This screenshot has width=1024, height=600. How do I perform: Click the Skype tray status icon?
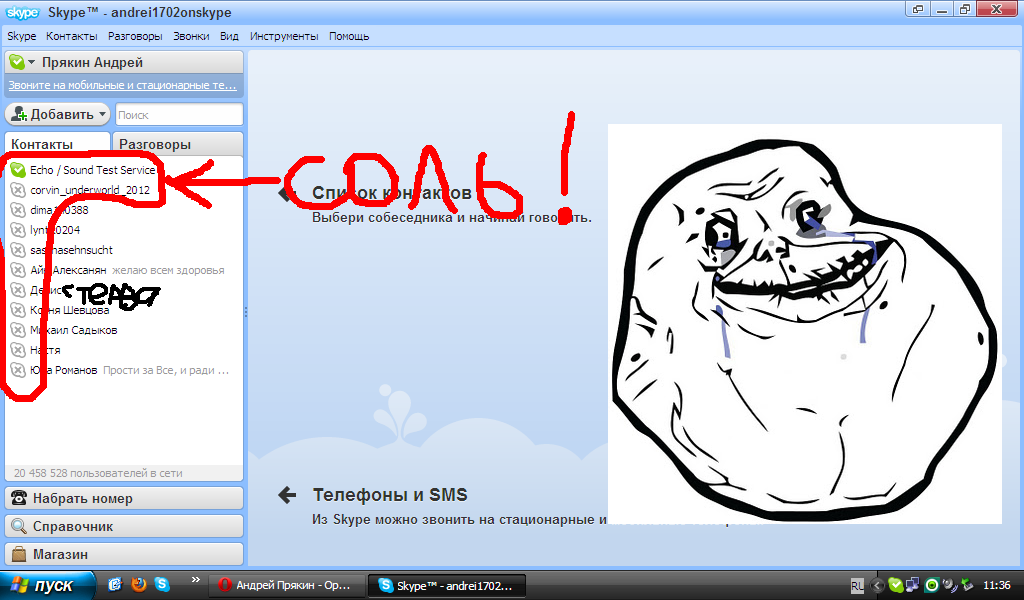(895, 586)
